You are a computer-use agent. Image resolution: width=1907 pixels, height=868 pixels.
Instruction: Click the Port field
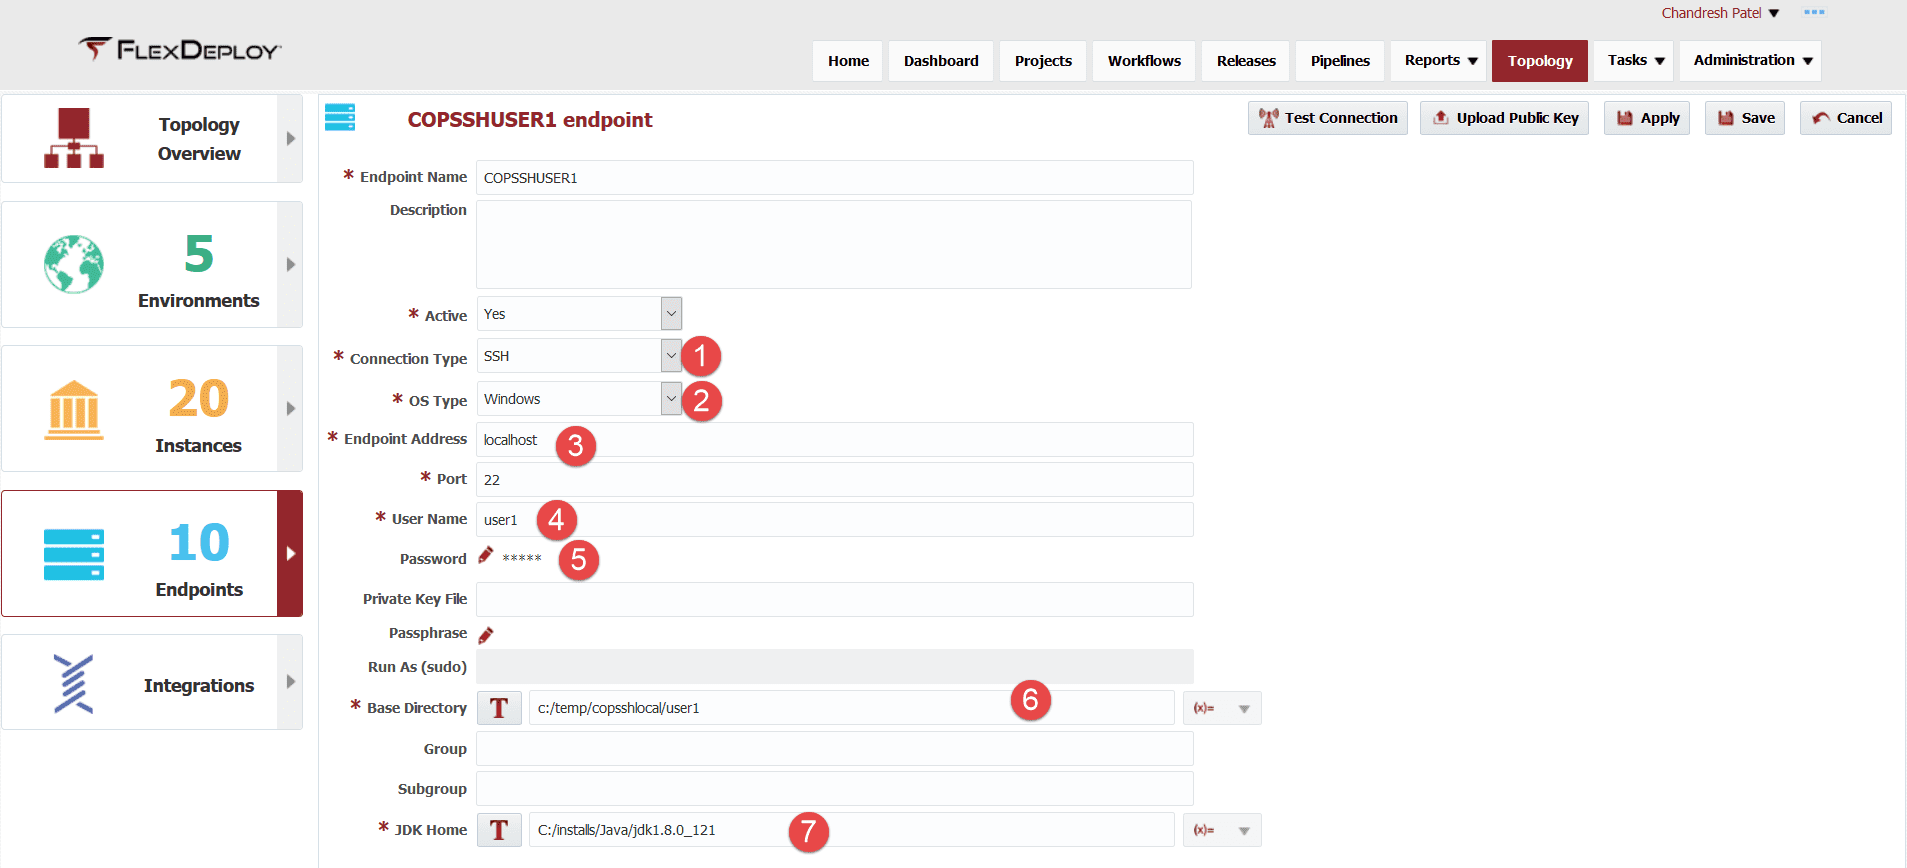835,480
